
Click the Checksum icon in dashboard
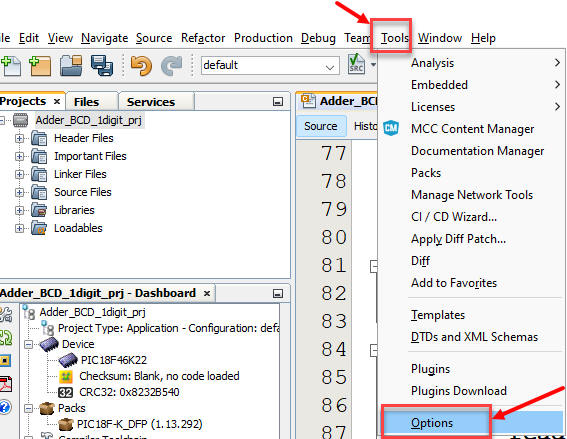(65, 376)
